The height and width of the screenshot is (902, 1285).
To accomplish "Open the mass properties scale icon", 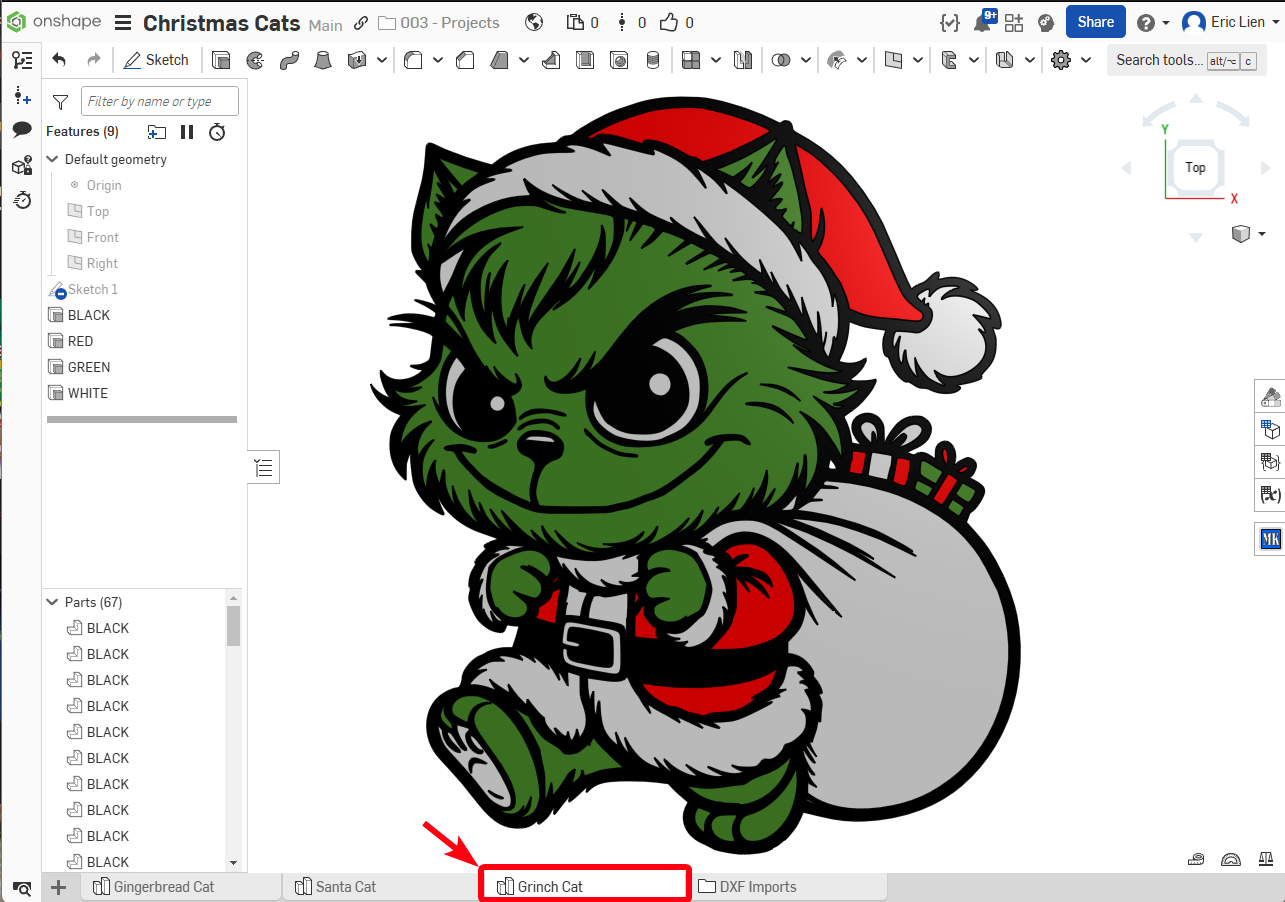I will pos(1266,858).
